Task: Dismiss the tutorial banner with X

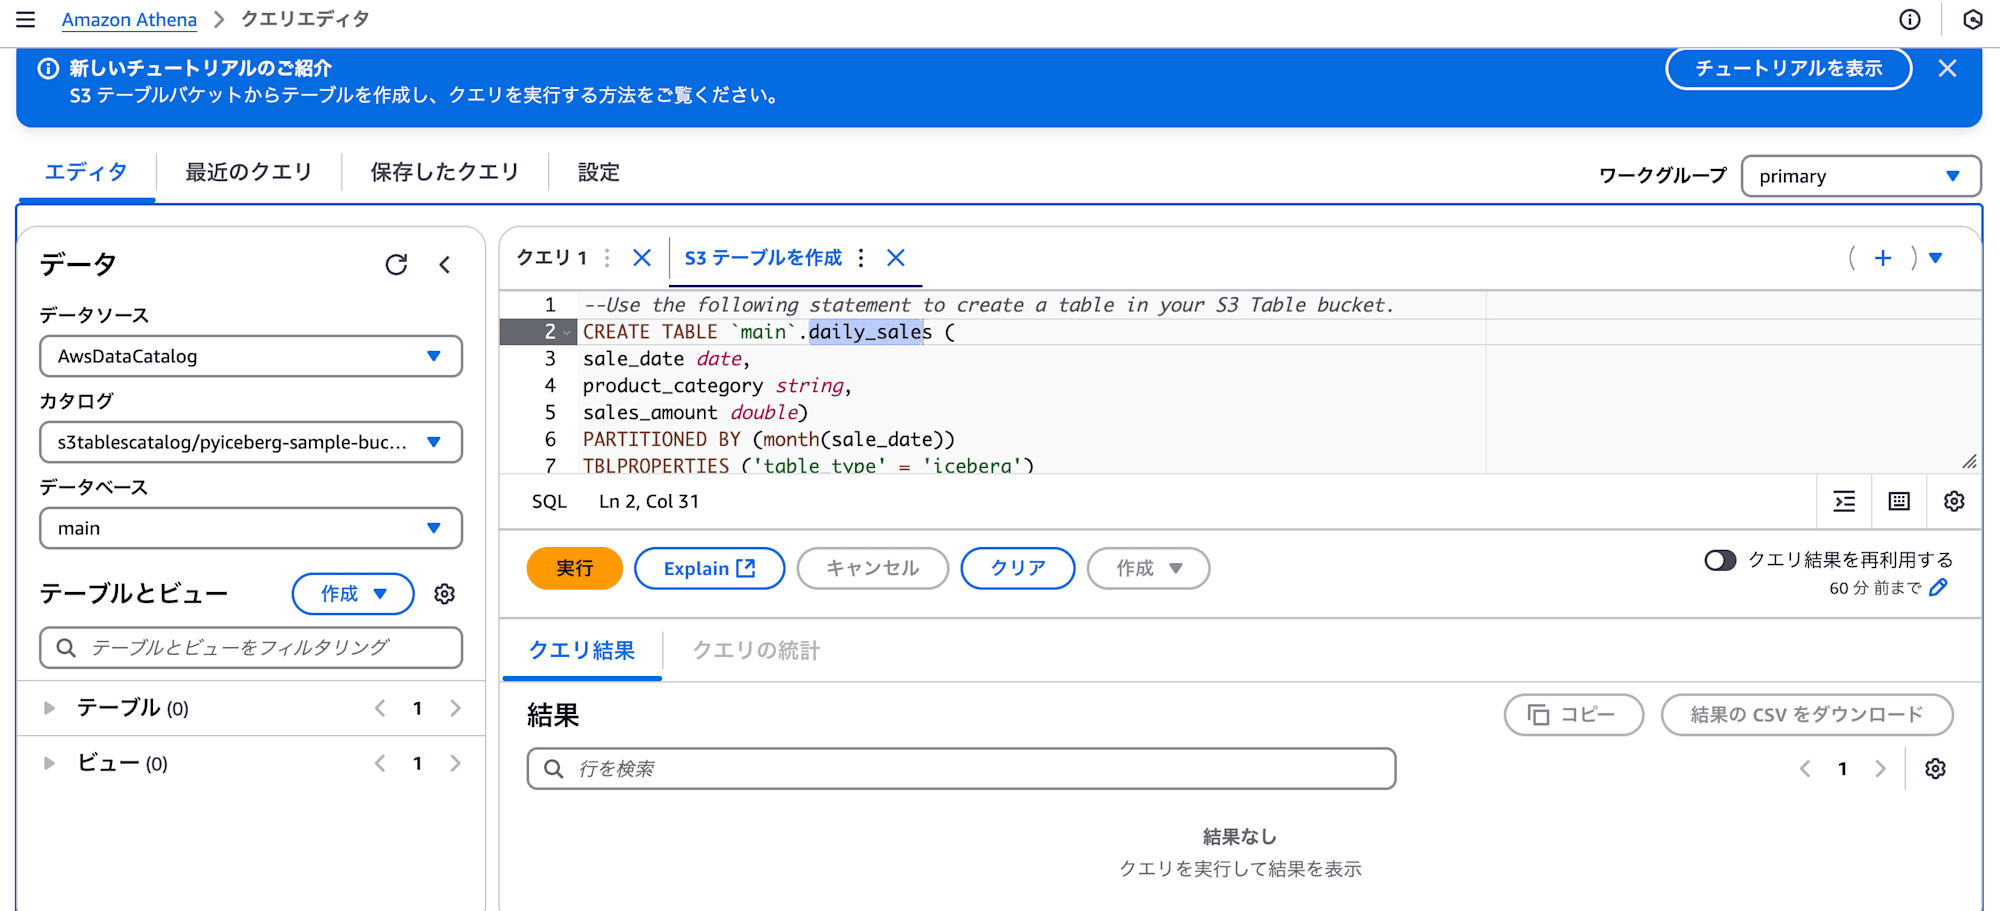Action: tap(1947, 68)
